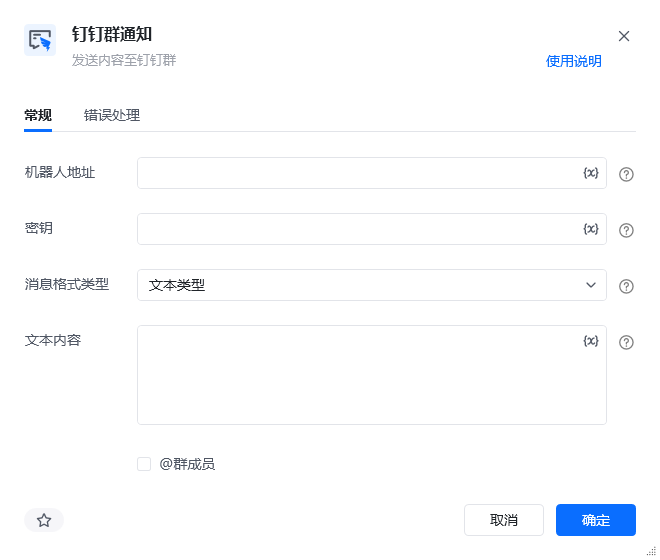Show help for 密钥

626,230
